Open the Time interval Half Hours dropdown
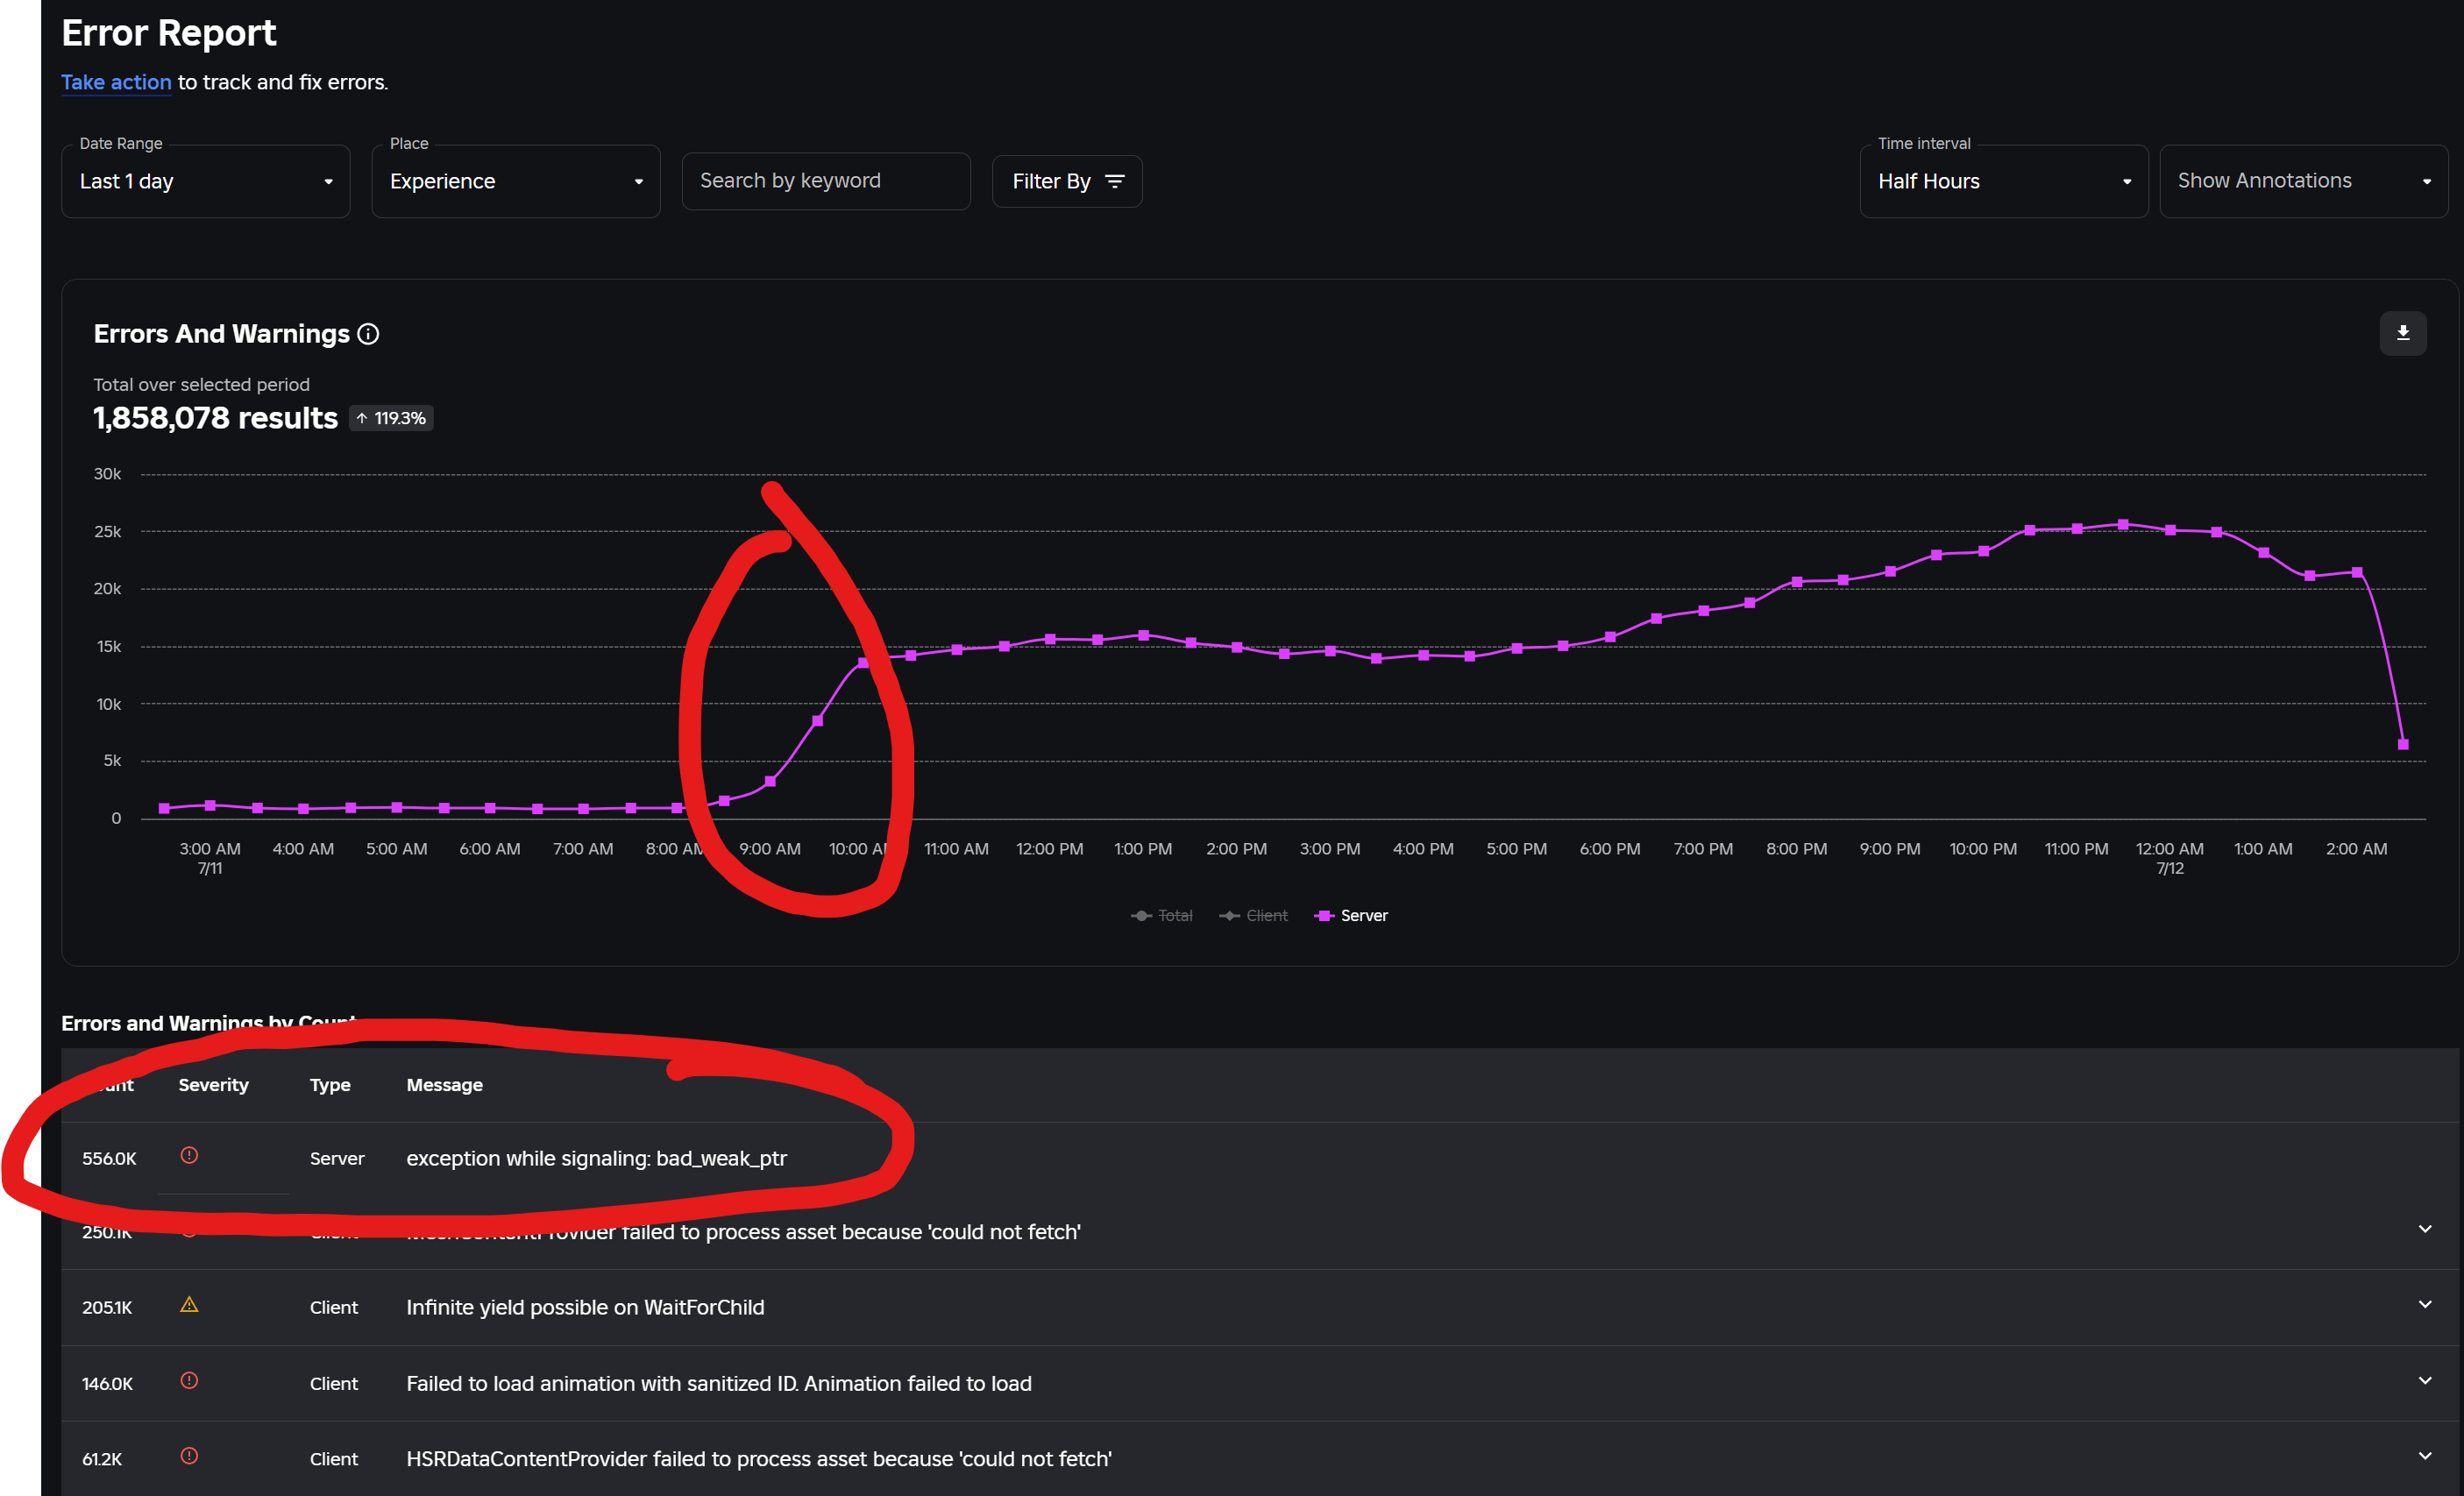Viewport: 2464px width, 1496px height. pyautogui.click(x=2003, y=181)
